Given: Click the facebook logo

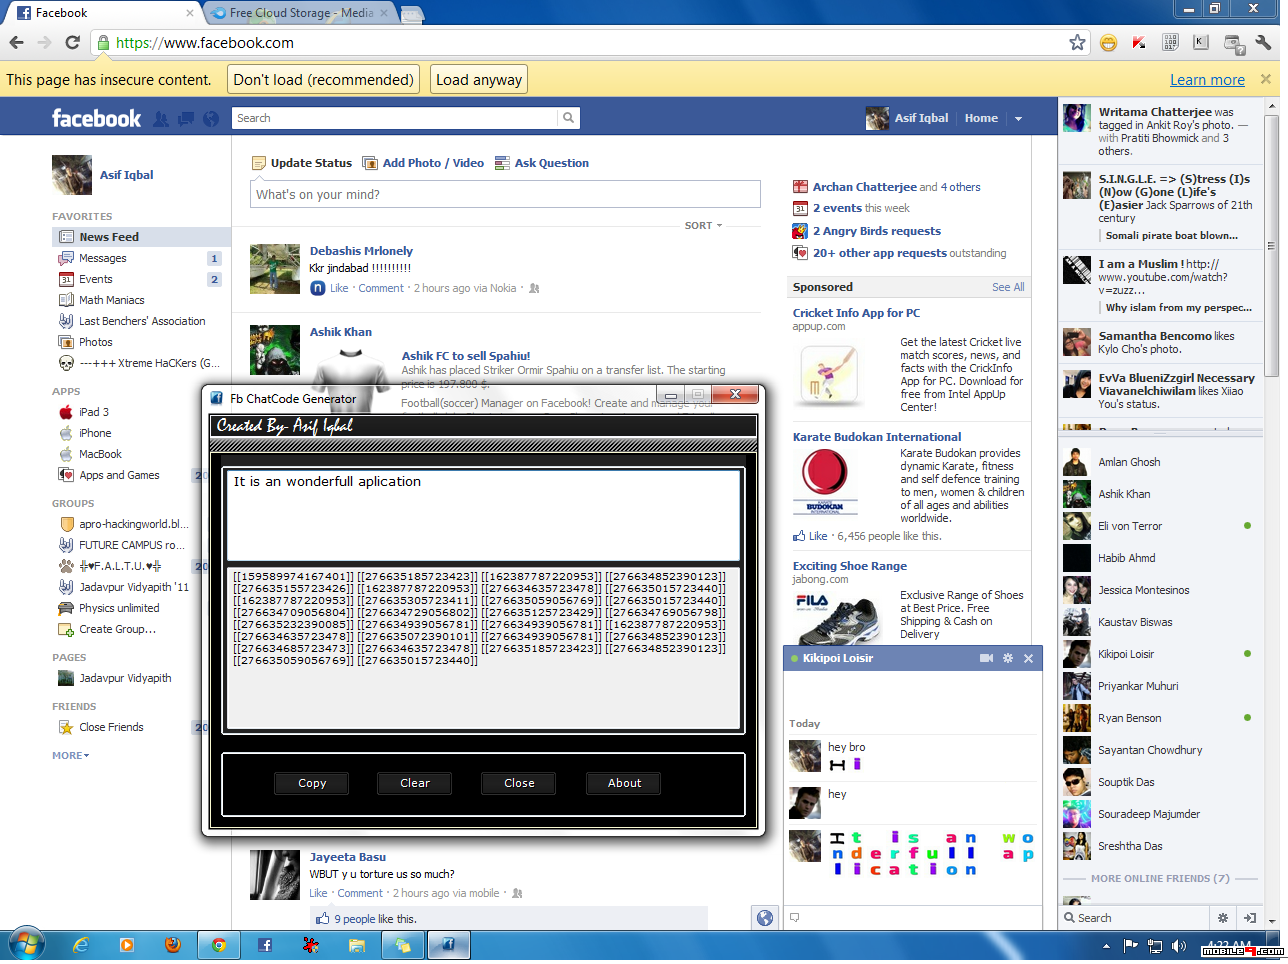Looking at the screenshot, I should (x=96, y=118).
